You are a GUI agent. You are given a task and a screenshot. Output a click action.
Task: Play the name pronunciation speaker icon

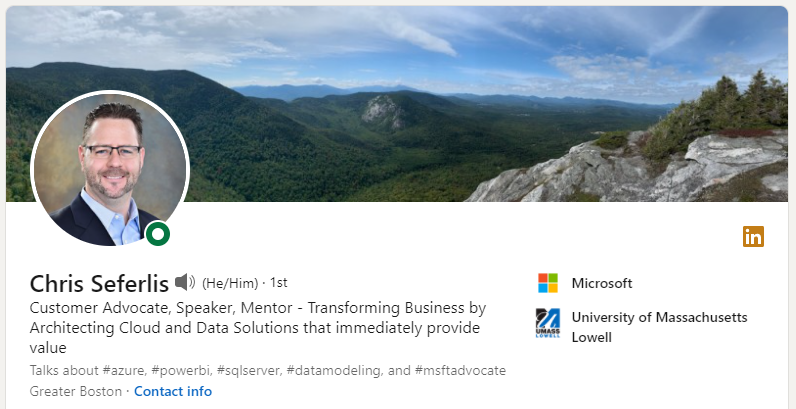[x=185, y=283]
